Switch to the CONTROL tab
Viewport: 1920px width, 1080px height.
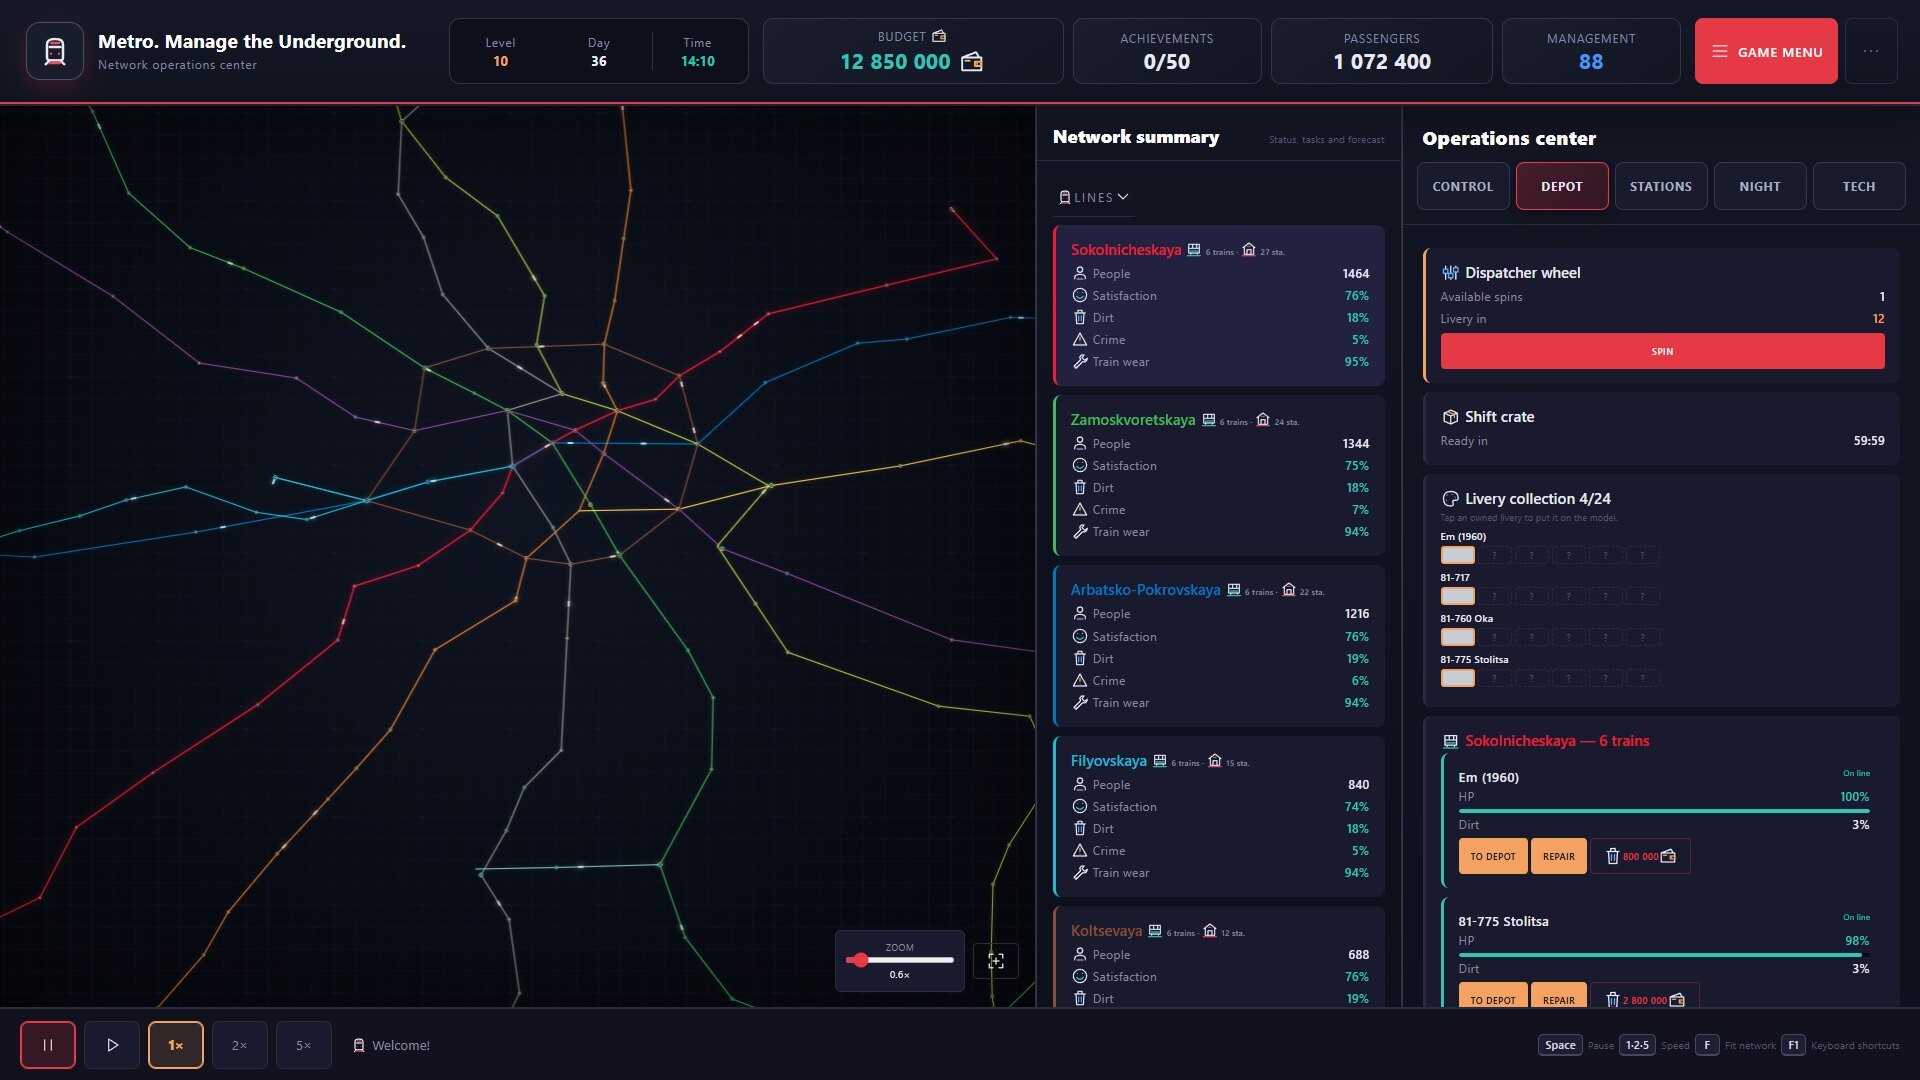1463,186
